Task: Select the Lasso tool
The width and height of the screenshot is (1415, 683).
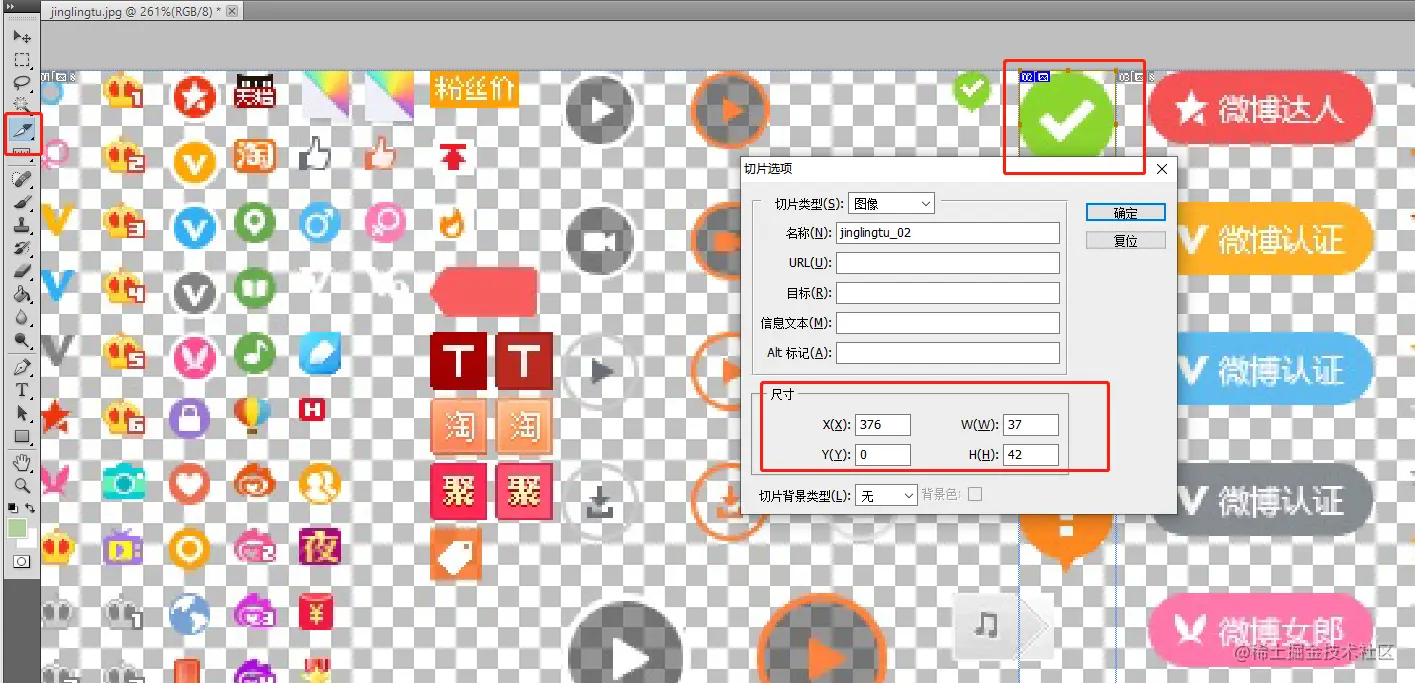Action: tap(22, 82)
